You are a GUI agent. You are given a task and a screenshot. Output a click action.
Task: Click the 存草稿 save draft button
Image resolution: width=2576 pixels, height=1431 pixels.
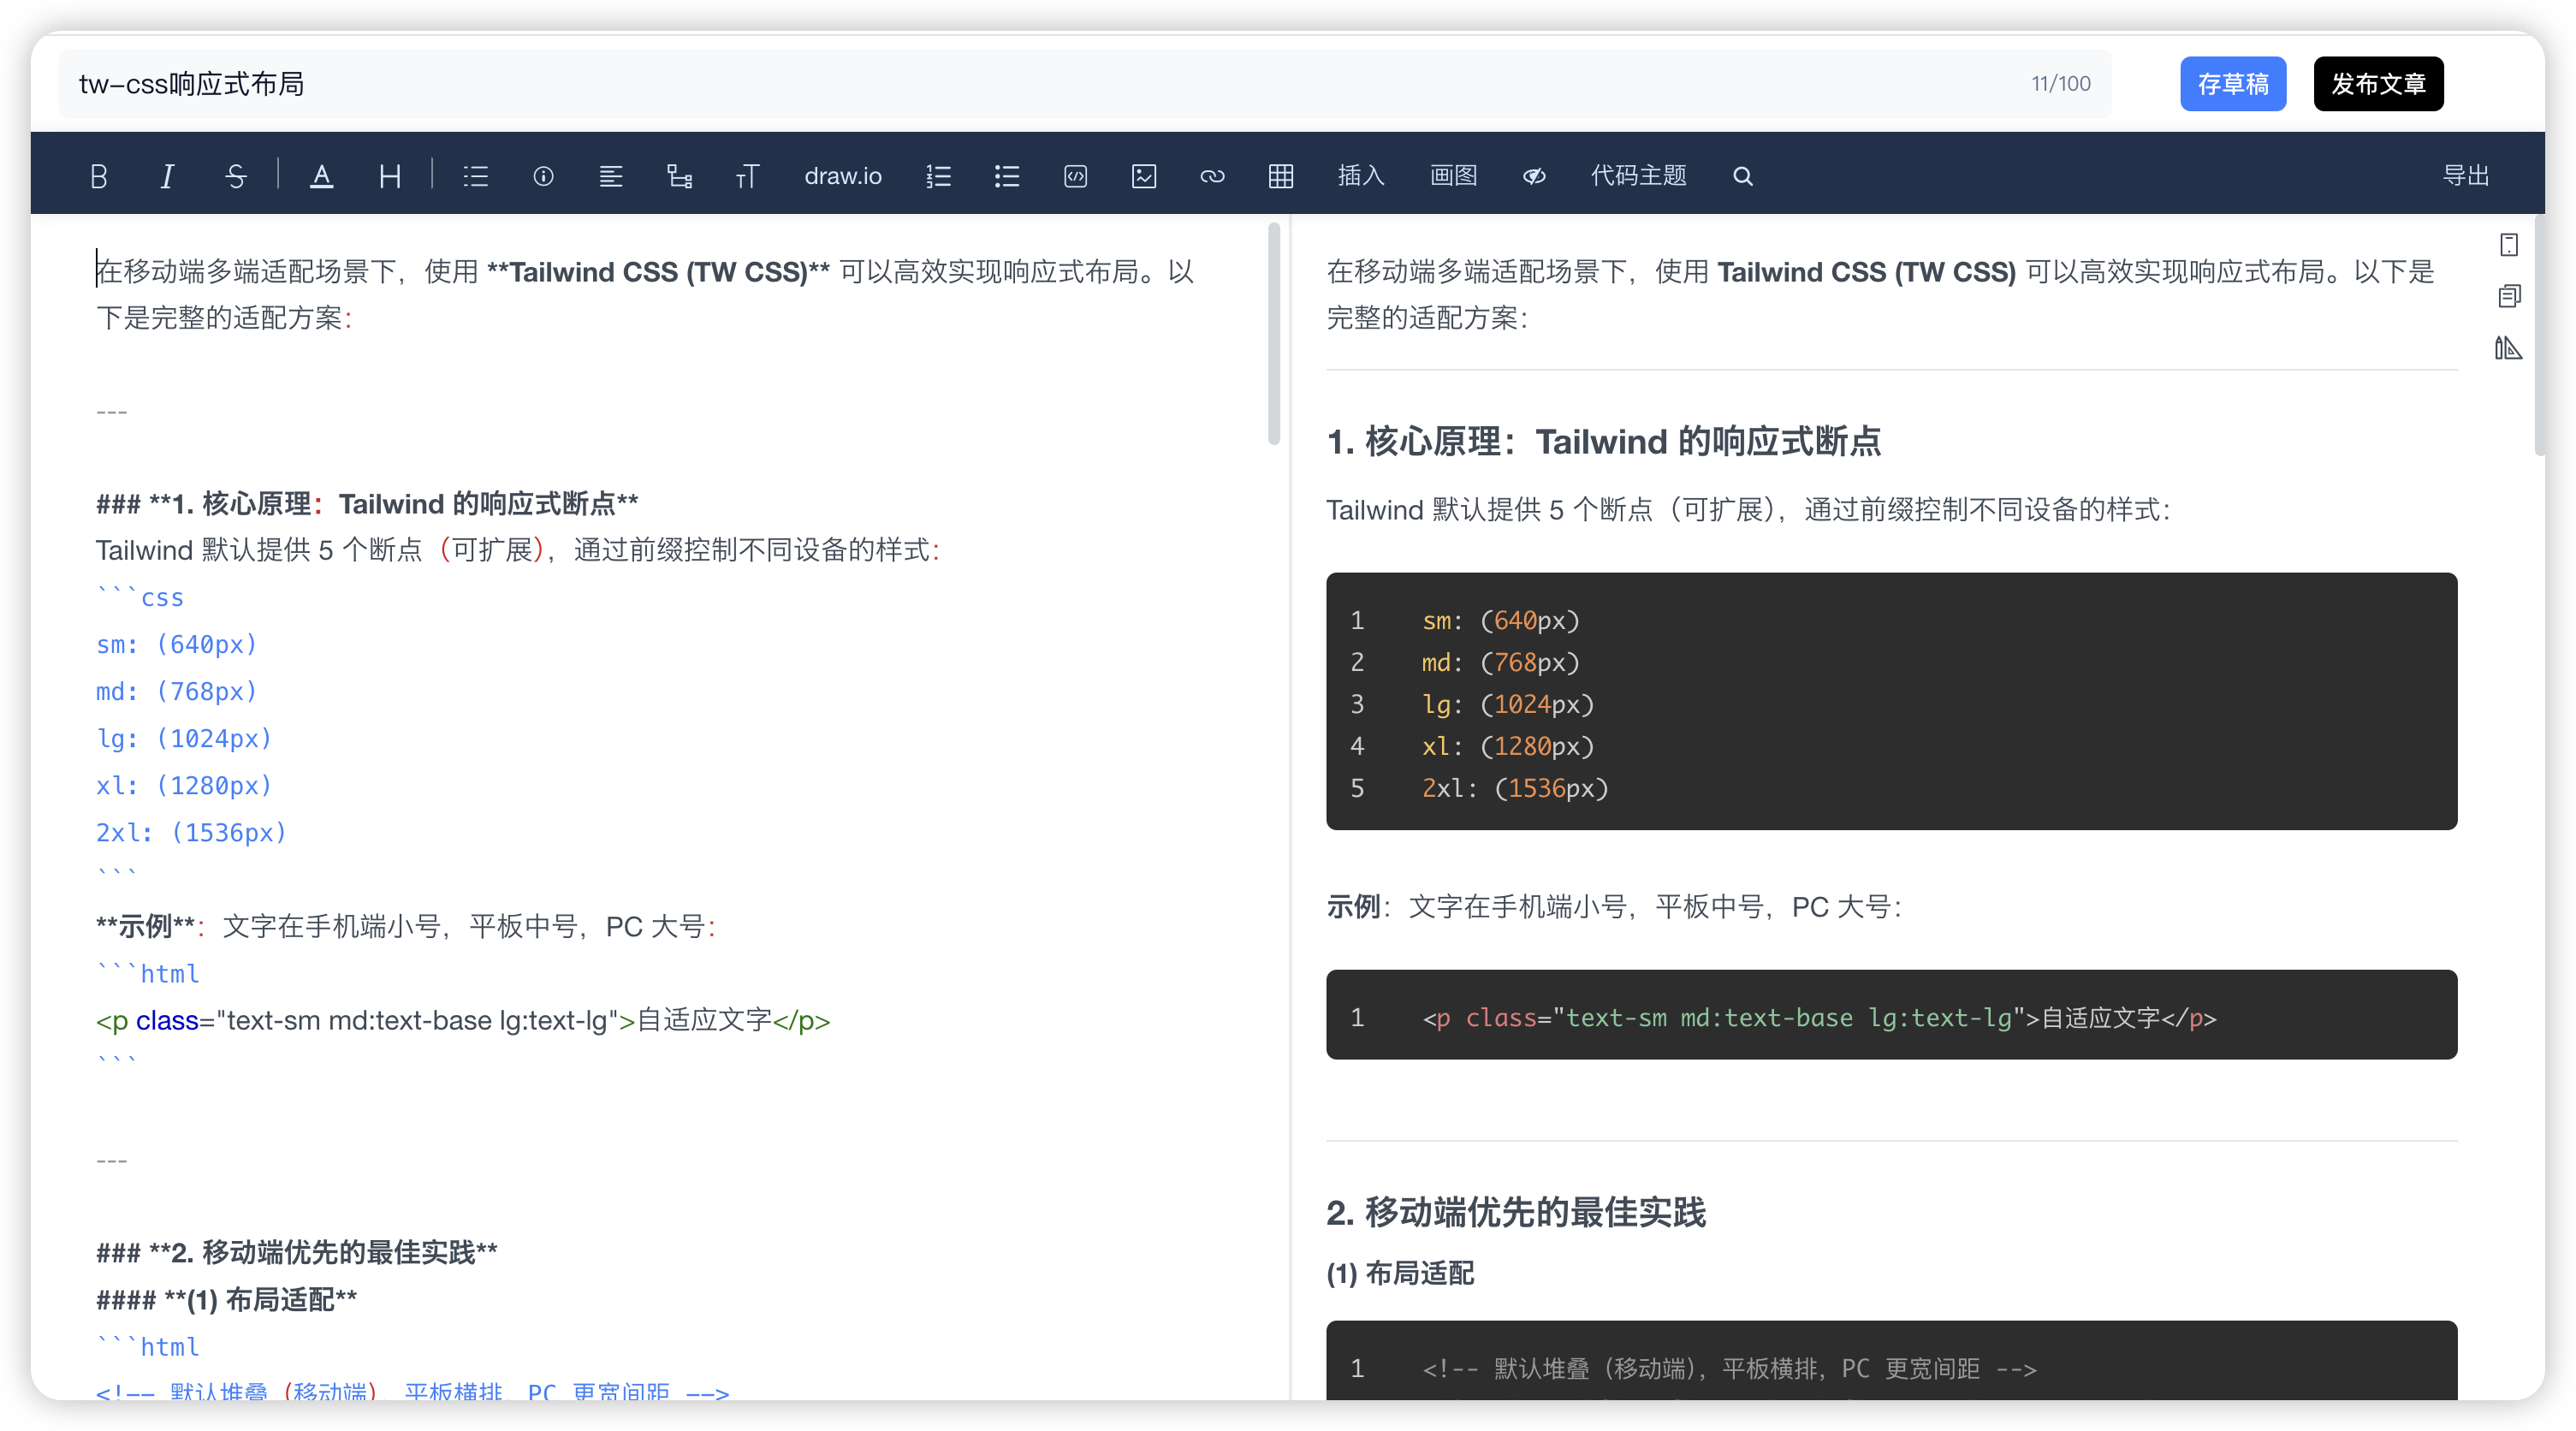pyautogui.click(x=2232, y=84)
